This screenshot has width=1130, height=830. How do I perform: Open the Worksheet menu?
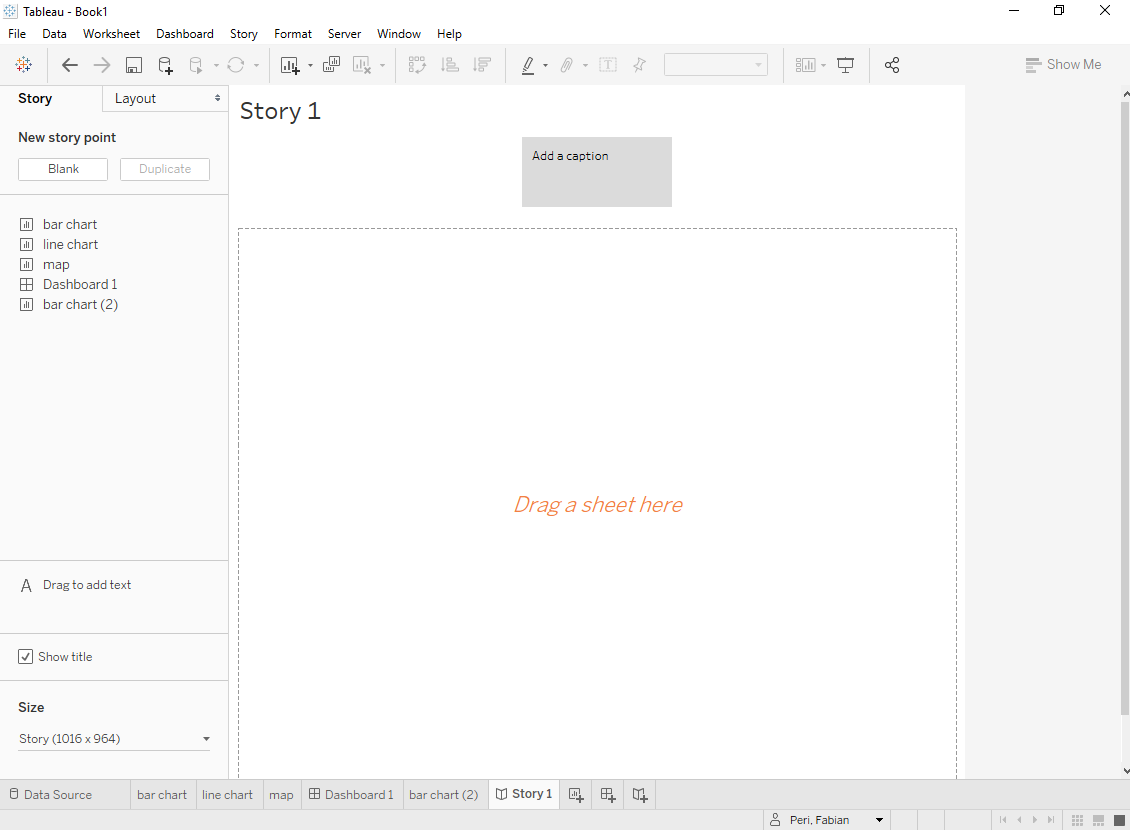pyautogui.click(x=111, y=34)
